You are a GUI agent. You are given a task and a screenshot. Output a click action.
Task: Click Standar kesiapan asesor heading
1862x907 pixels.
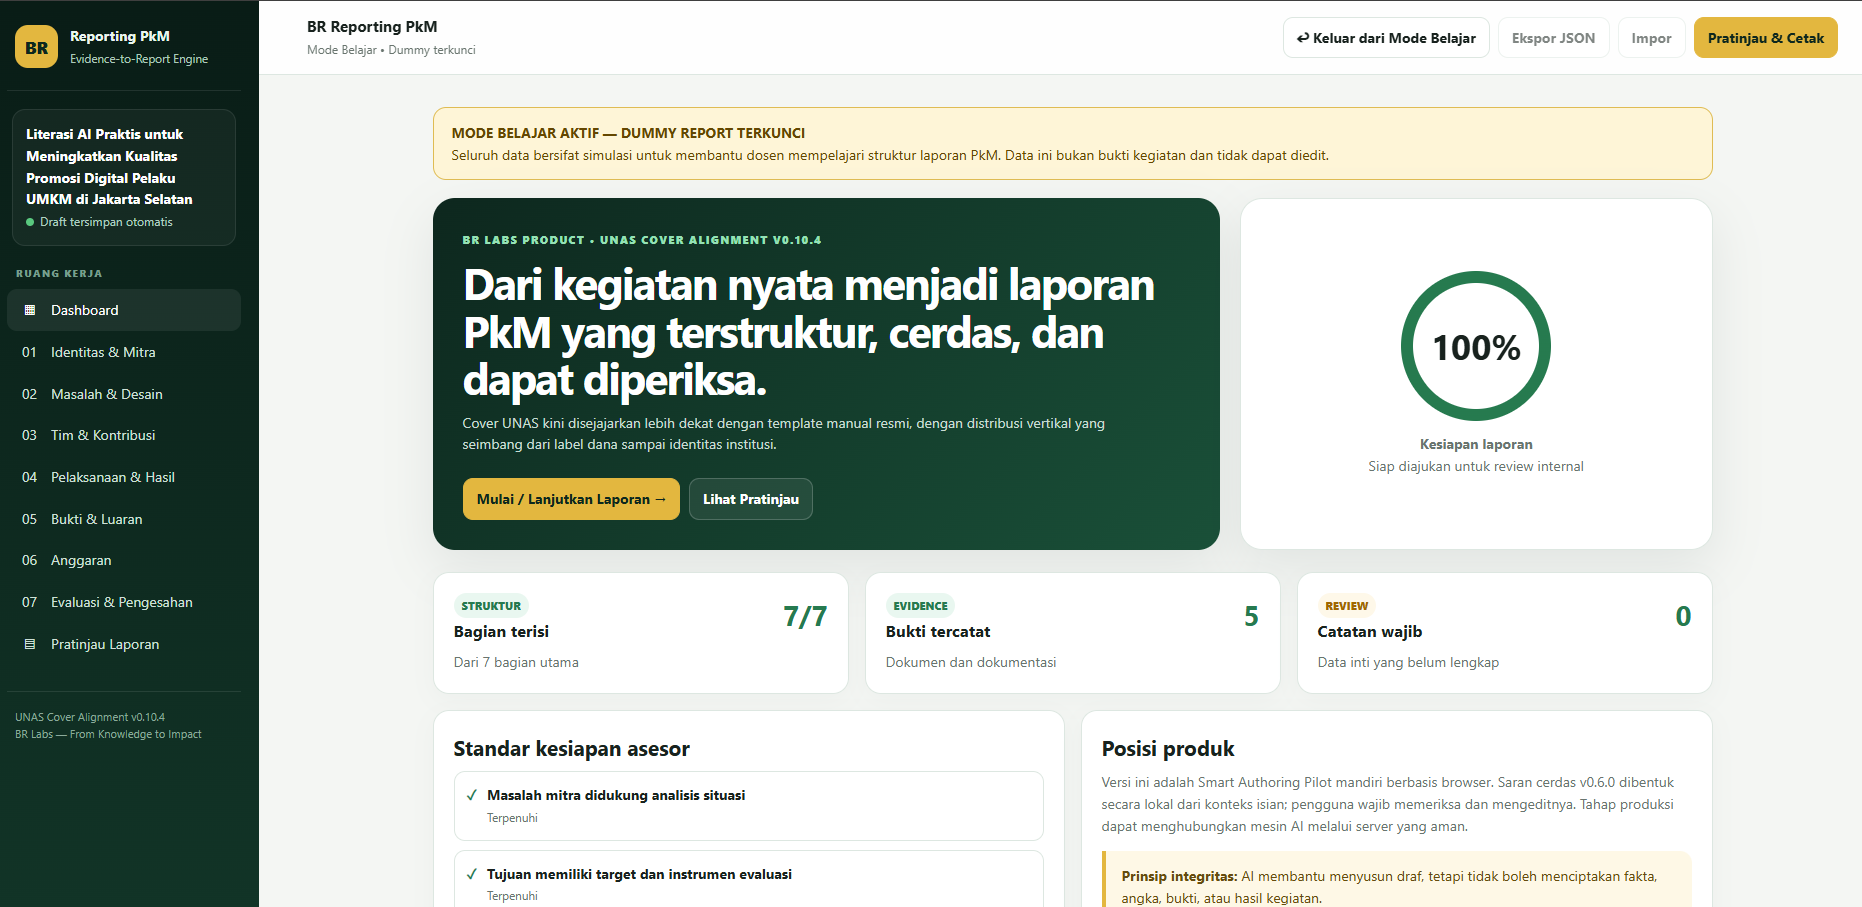click(571, 749)
